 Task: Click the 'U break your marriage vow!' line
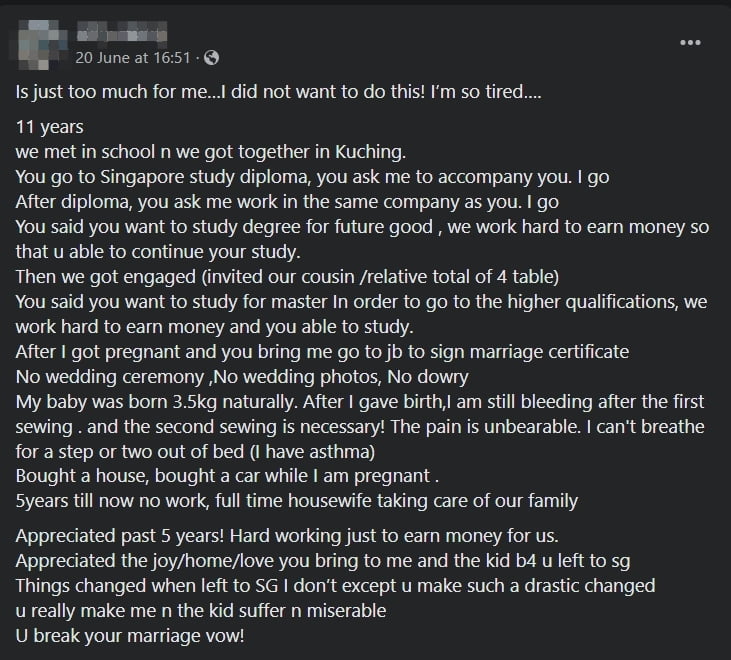point(130,636)
